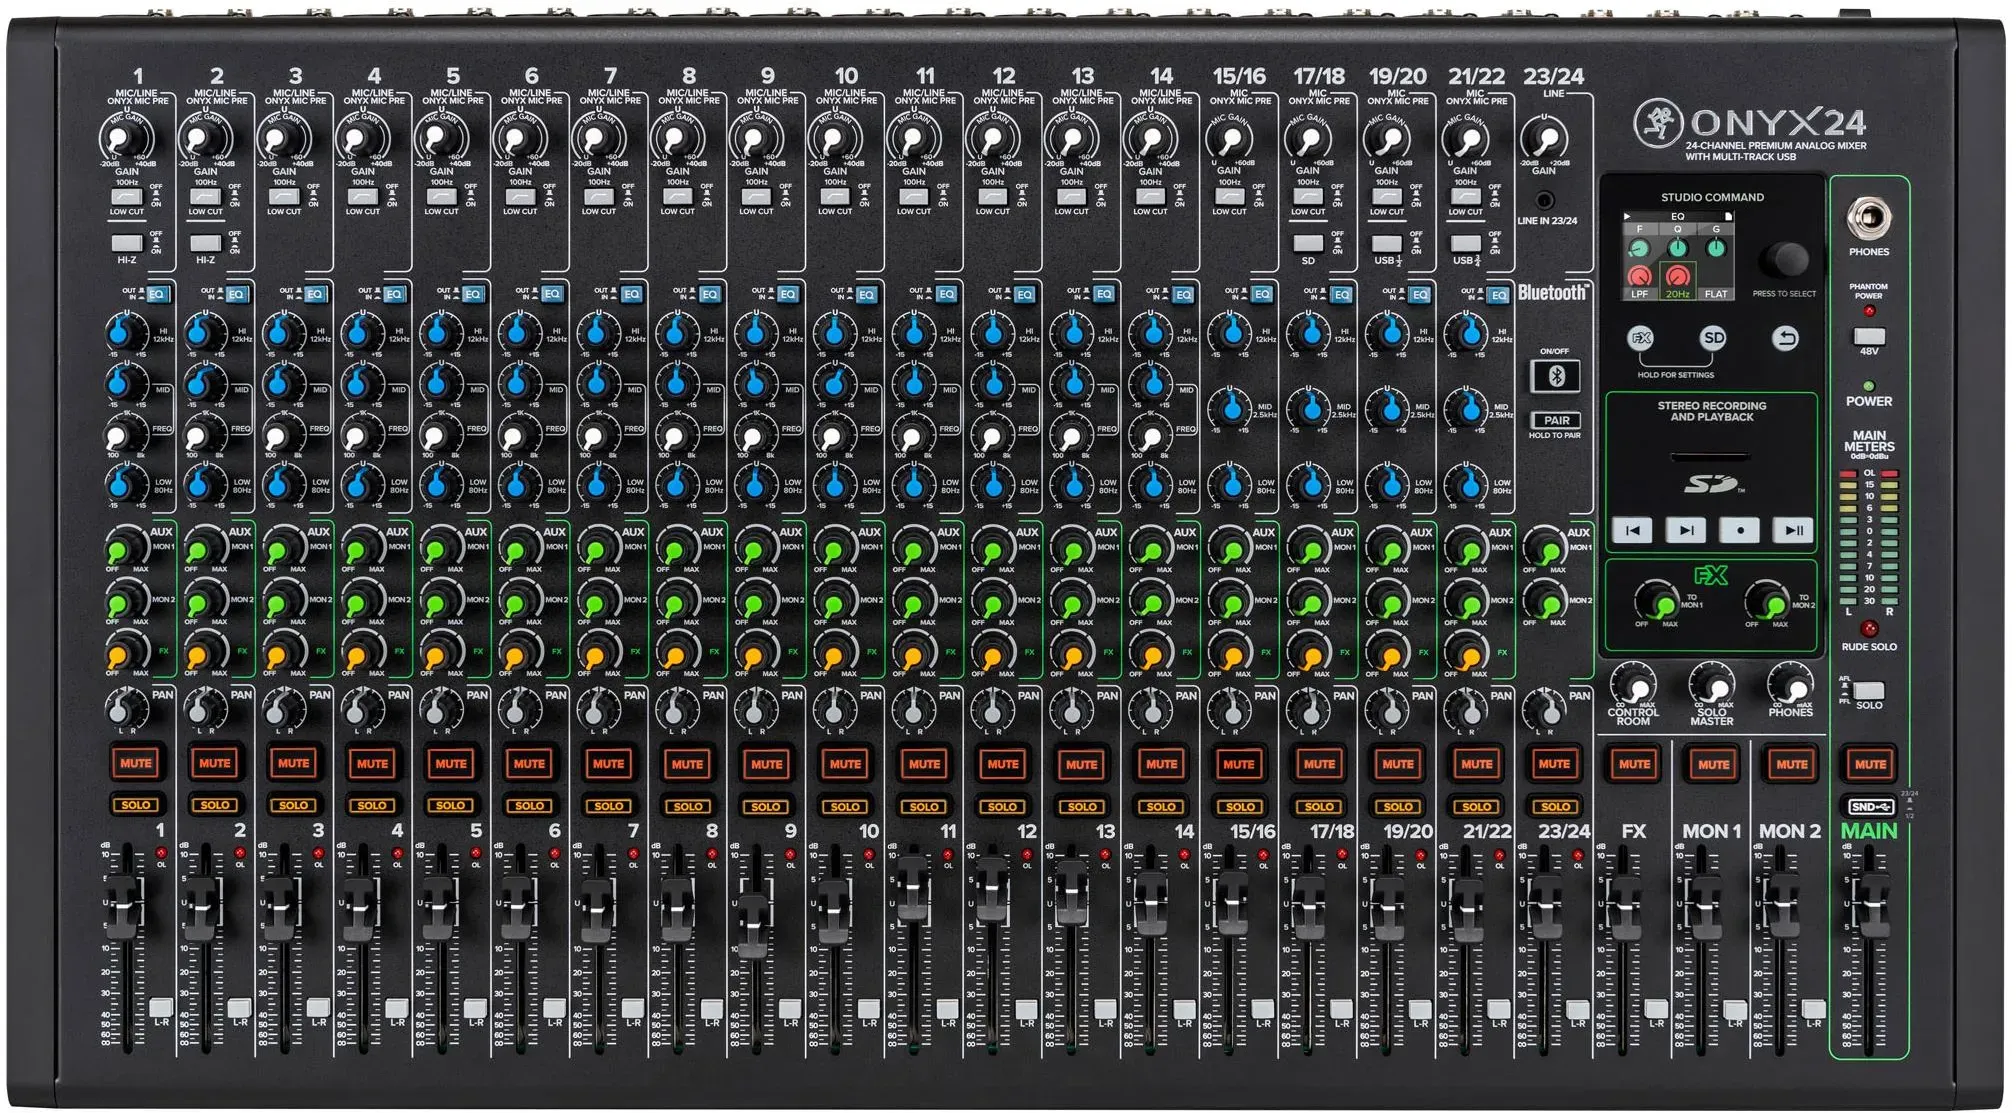Click the channel 14 LOW CUT switch
Image resolution: width=2016 pixels, height=1113 pixels.
(x=1150, y=197)
